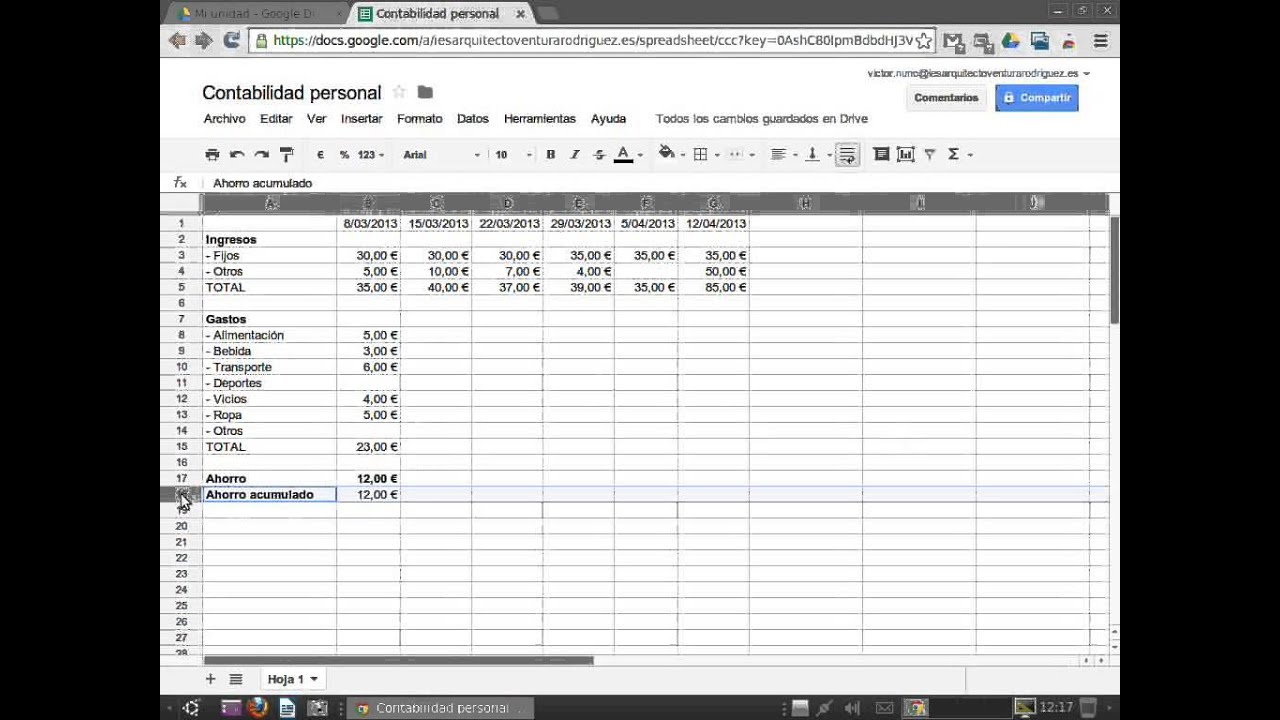Open the Arial font dropdown

[x=441, y=154]
